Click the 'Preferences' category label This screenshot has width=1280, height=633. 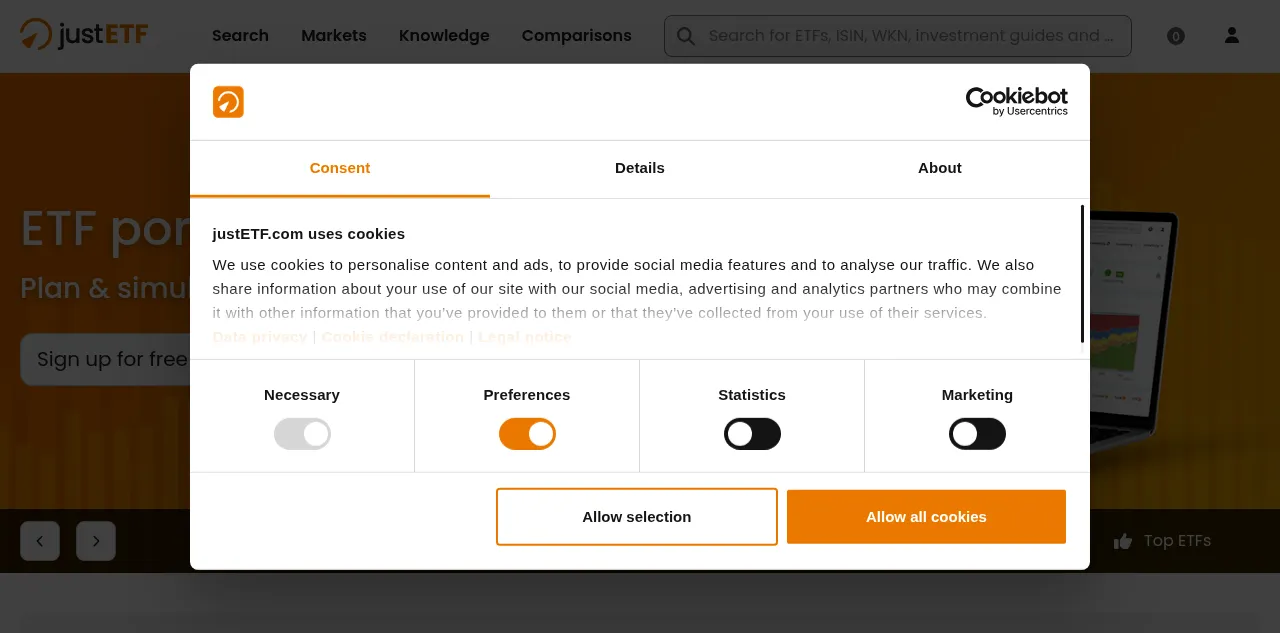527,395
